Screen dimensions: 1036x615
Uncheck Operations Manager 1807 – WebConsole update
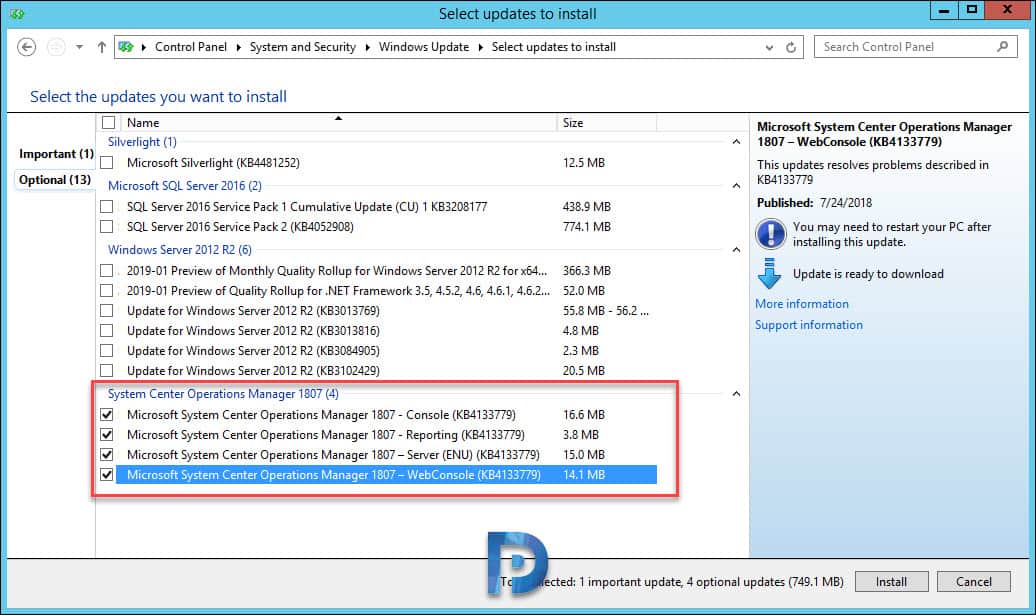pyautogui.click(x=106, y=475)
